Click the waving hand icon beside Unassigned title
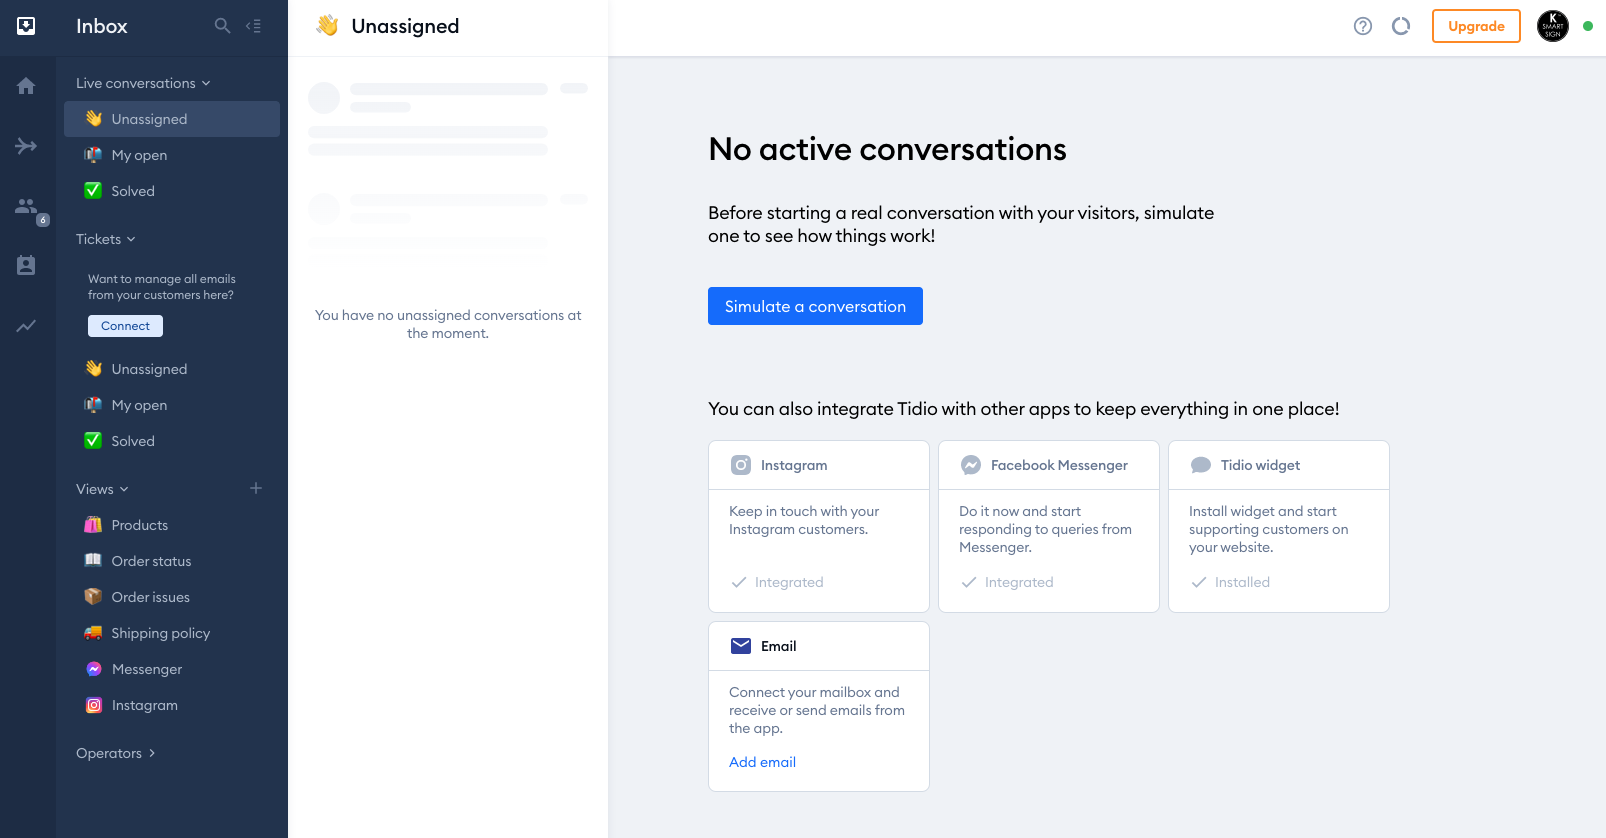The height and width of the screenshot is (838, 1606). point(327,26)
